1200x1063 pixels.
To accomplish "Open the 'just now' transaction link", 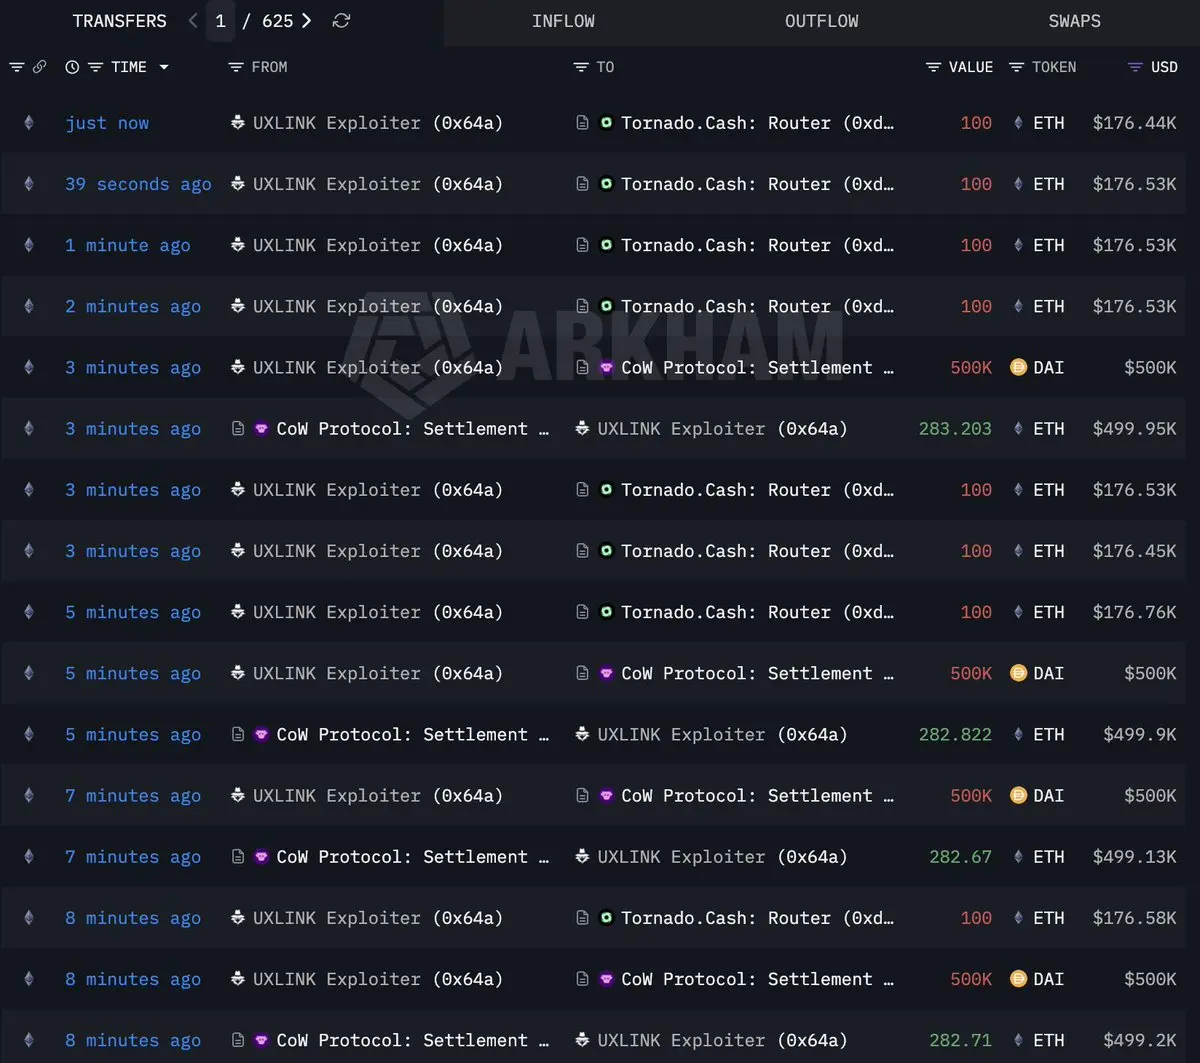I will click(107, 123).
